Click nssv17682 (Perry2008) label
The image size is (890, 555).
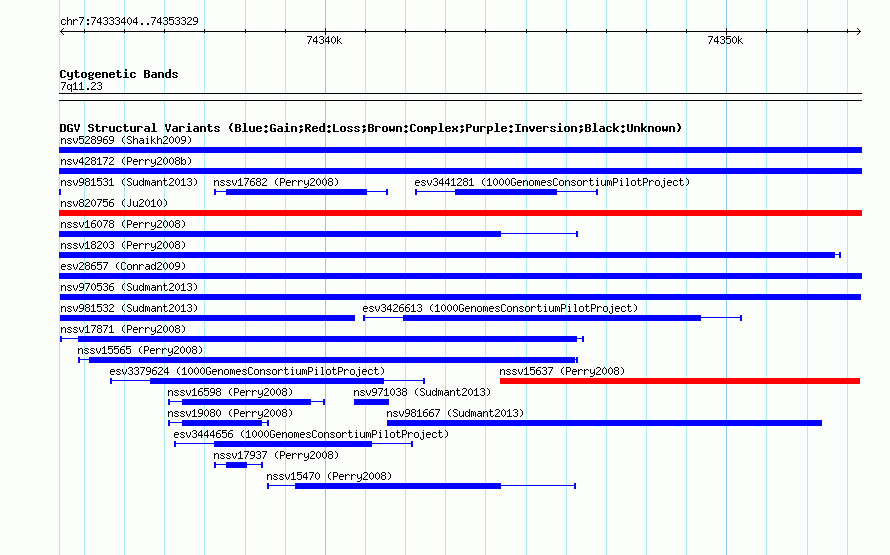pyautogui.click(x=276, y=182)
